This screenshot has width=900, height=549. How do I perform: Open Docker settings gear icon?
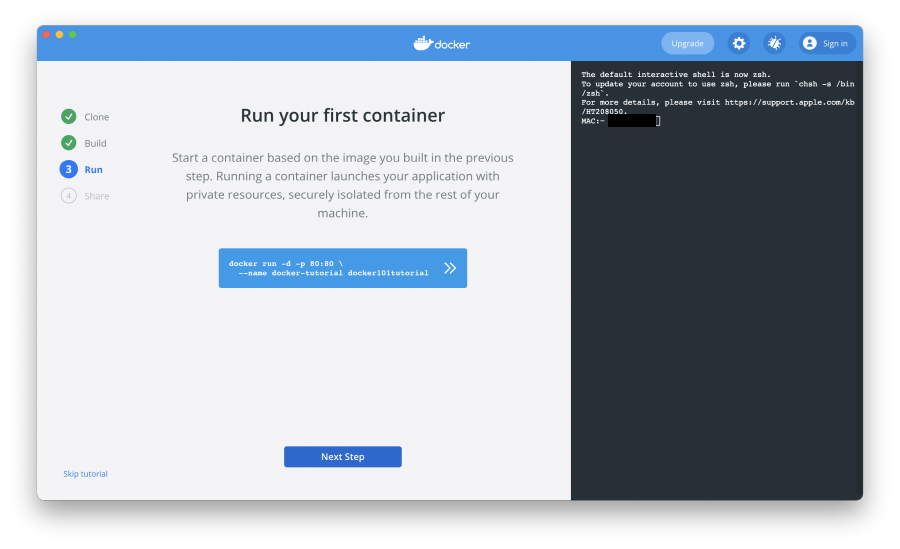click(739, 43)
